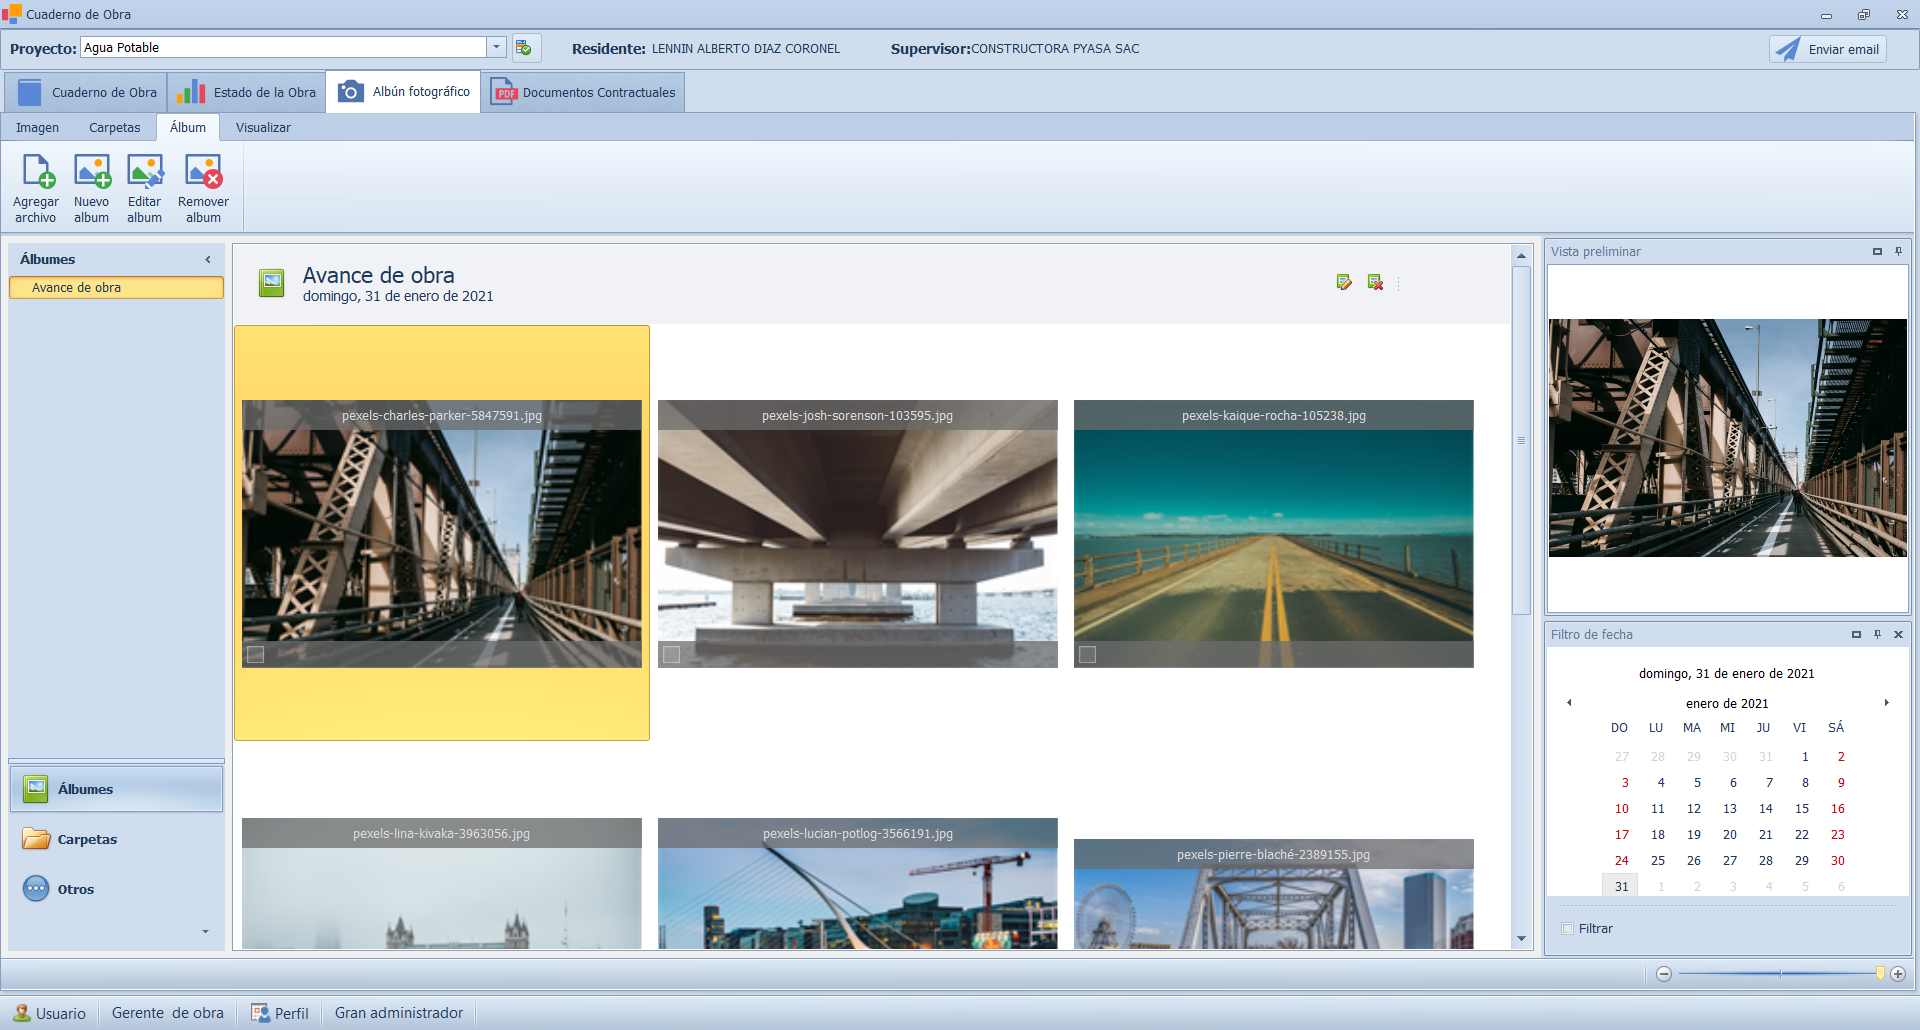Check the pexels-josh-sorenson image checkbox
The width and height of the screenshot is (1920, 1030).
click(672, 654)
